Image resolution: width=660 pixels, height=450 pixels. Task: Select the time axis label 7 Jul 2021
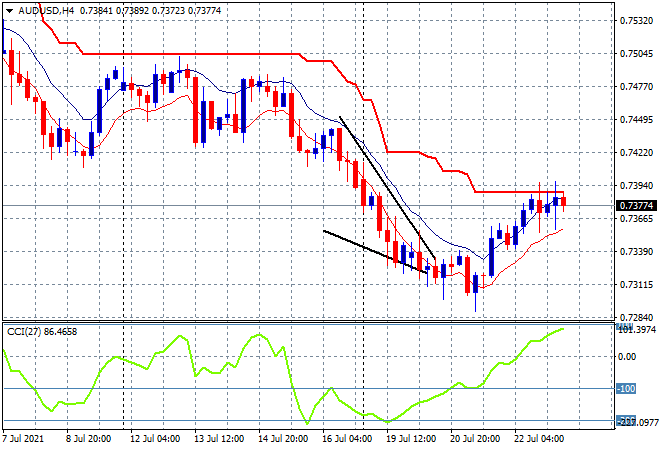(x=23, y=439)
